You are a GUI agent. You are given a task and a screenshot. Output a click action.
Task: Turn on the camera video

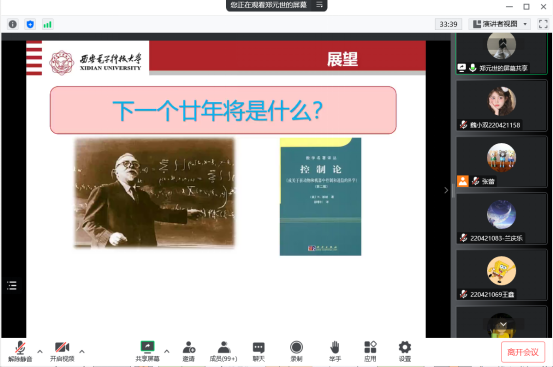point(62,351)
